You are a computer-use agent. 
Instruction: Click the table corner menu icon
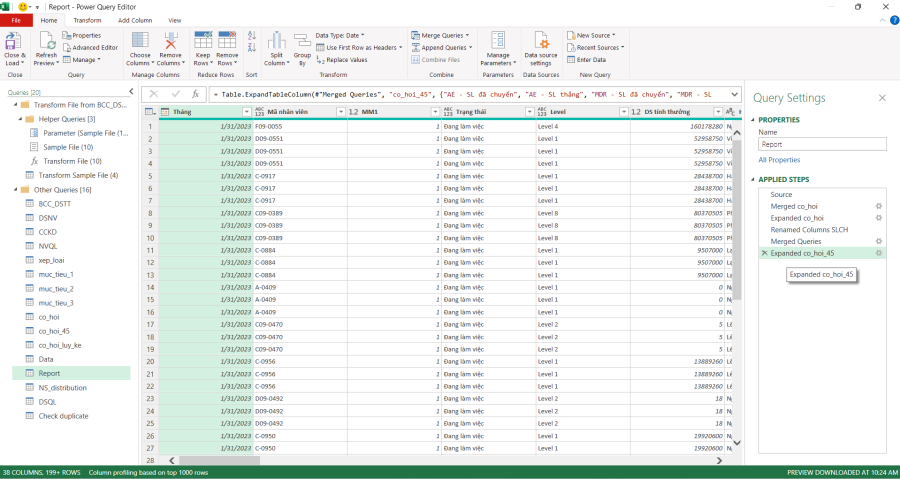pos(150,112)
